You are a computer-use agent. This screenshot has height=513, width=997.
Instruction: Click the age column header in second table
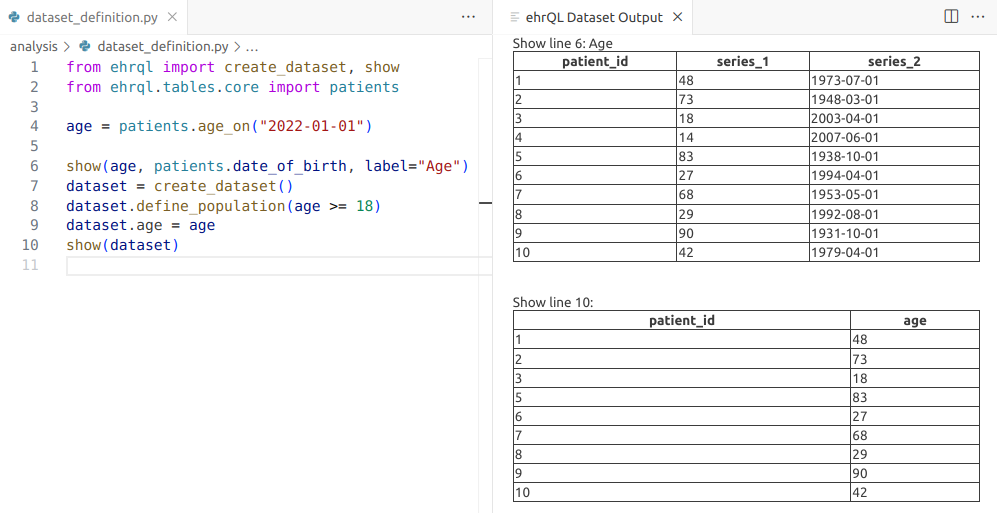click(914, 321)
